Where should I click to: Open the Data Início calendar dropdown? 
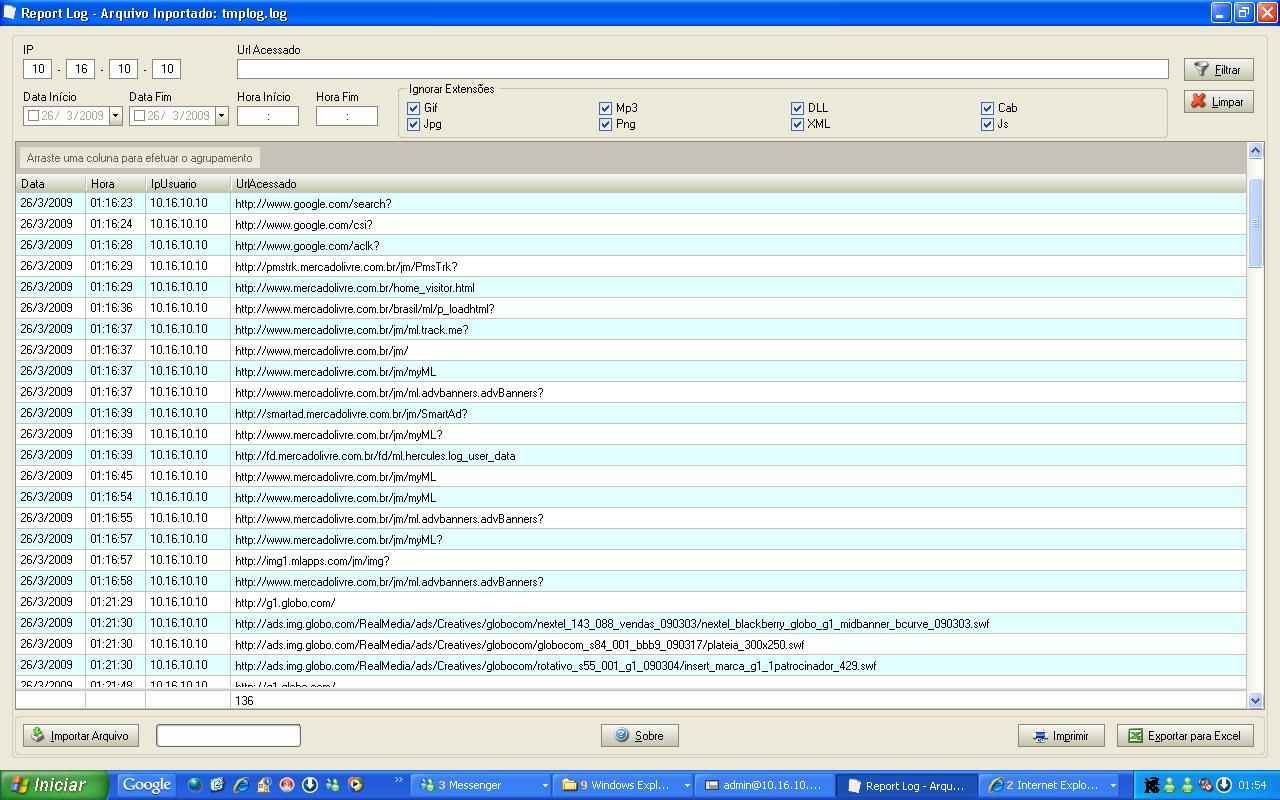click(115, 116)
